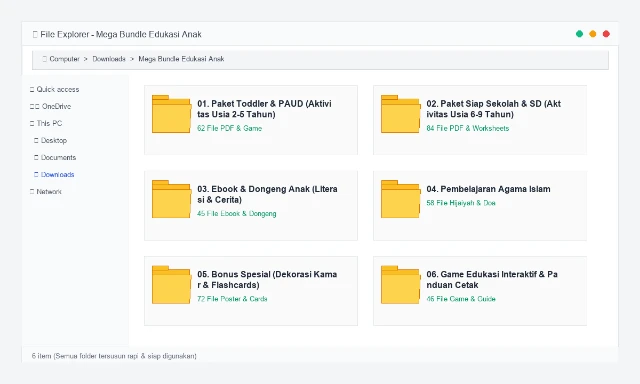
Task: Go to Desktop in the sidebar
Action: (x=51, y=140)
